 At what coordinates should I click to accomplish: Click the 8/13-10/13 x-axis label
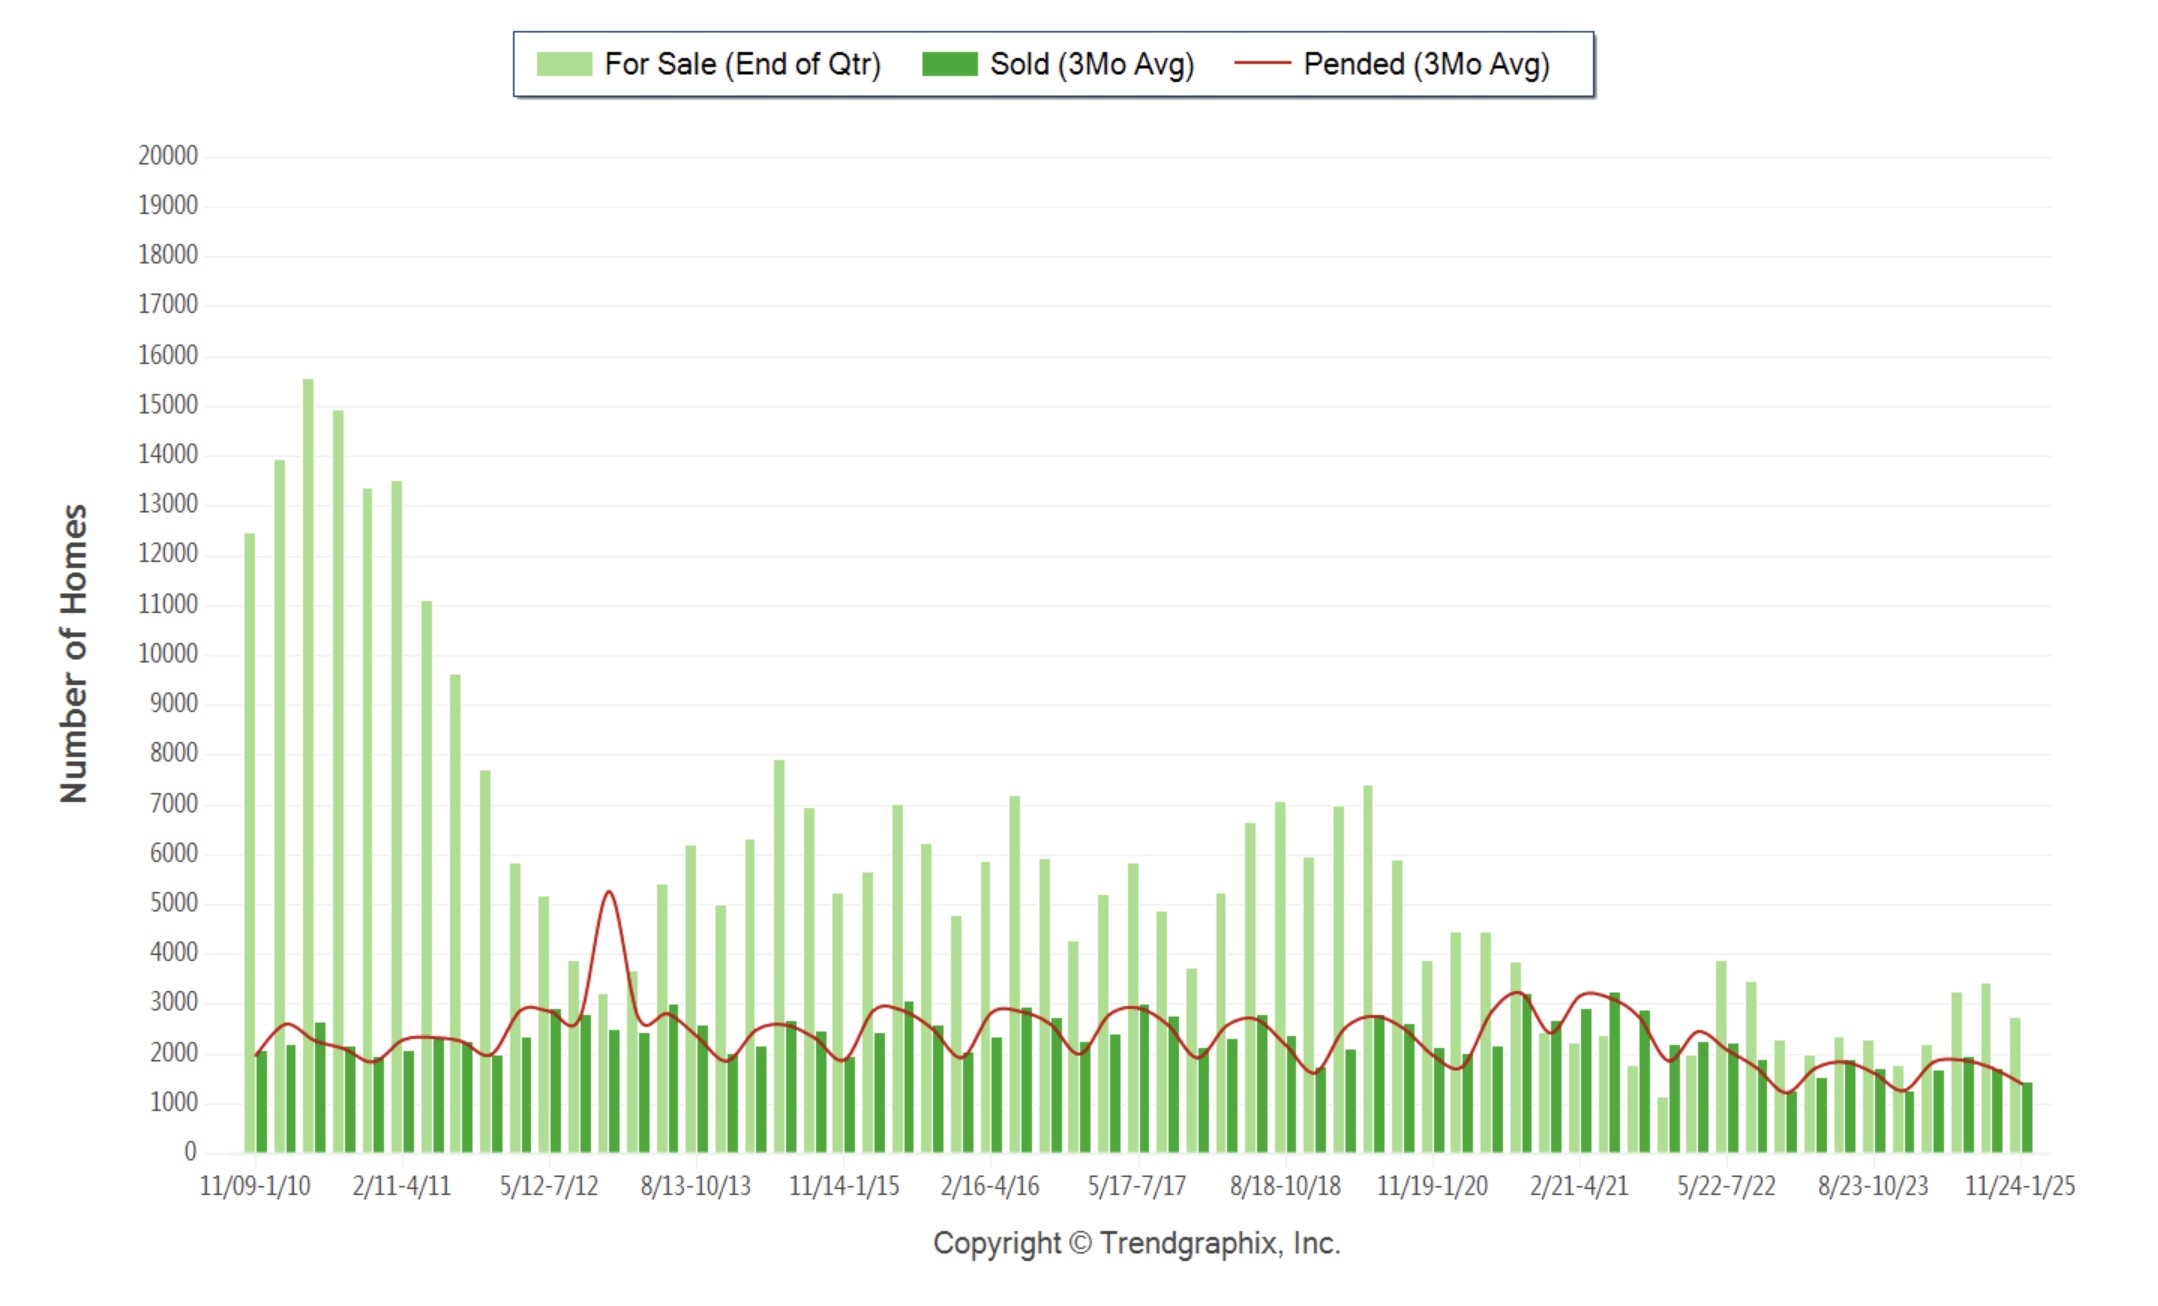tap(696, 1186)
